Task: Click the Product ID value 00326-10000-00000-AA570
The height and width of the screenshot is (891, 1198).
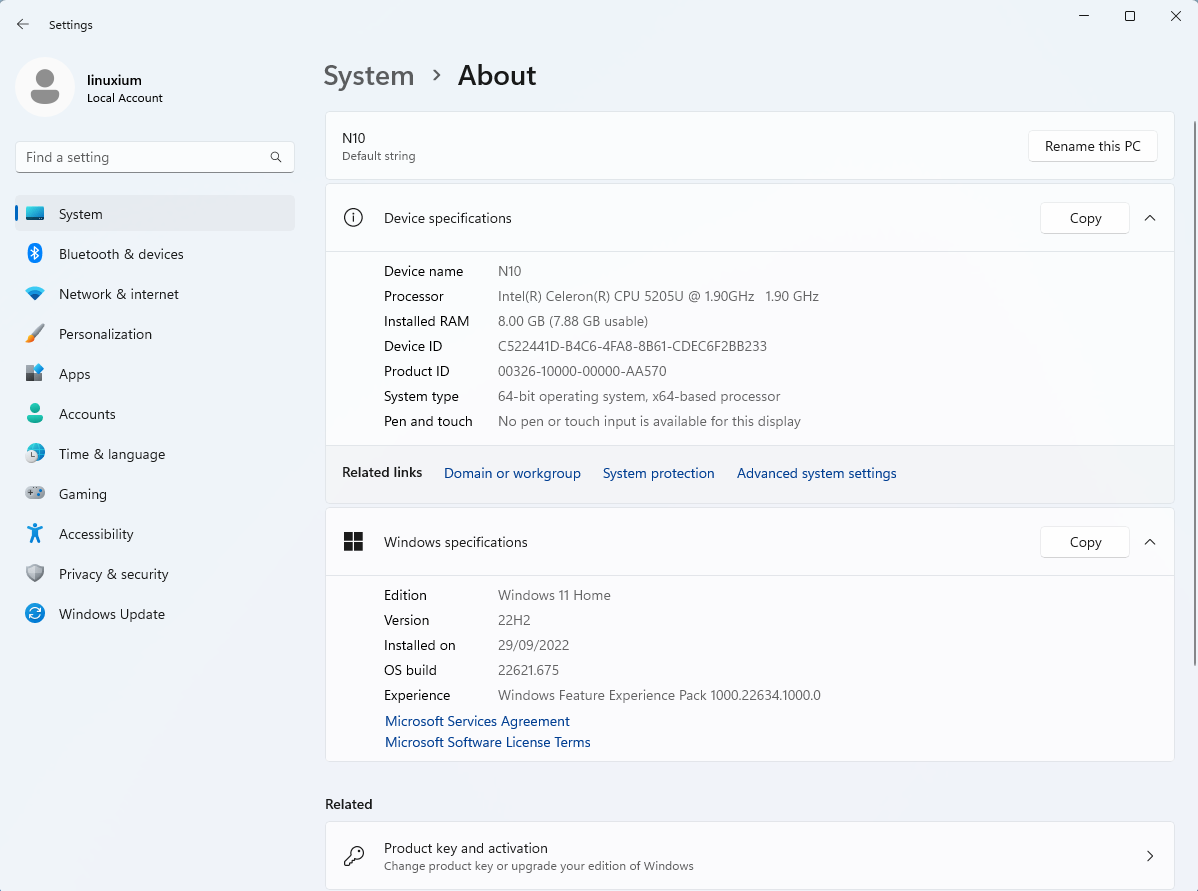Action: click(x=582, y=371)
